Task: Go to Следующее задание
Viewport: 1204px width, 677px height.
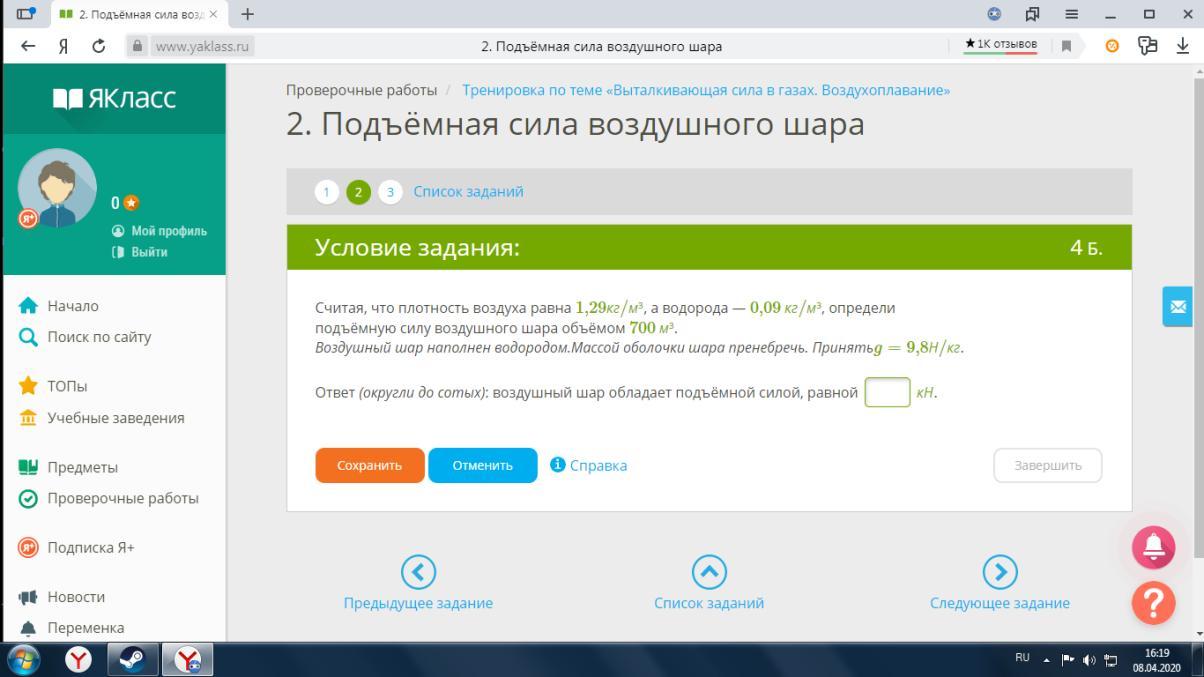Action: tap(1000, 603)
